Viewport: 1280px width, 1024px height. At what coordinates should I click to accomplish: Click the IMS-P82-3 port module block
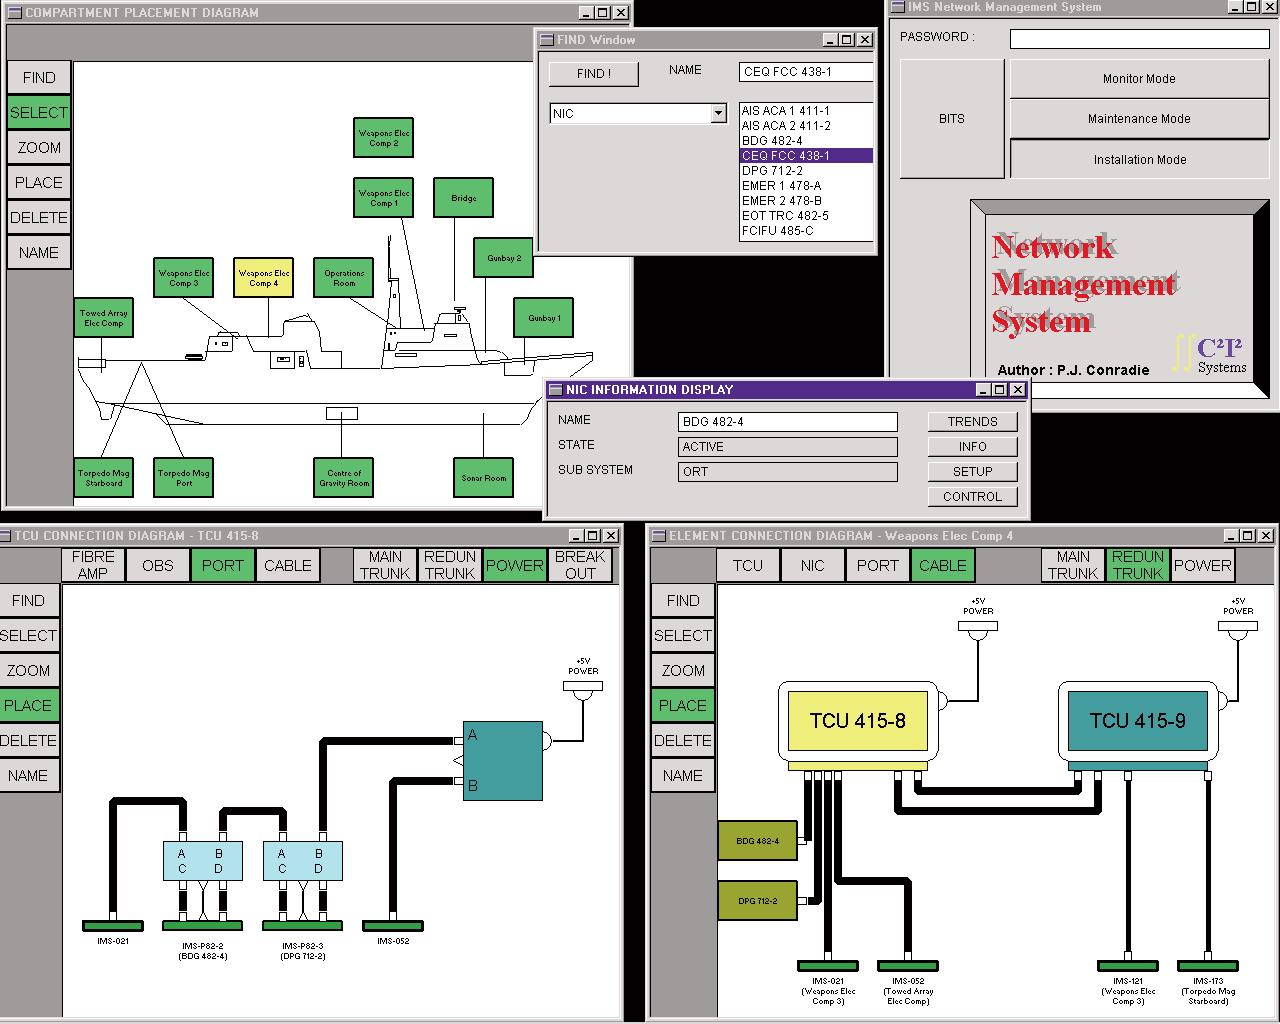pyautogui.click(x=303, y=861)
